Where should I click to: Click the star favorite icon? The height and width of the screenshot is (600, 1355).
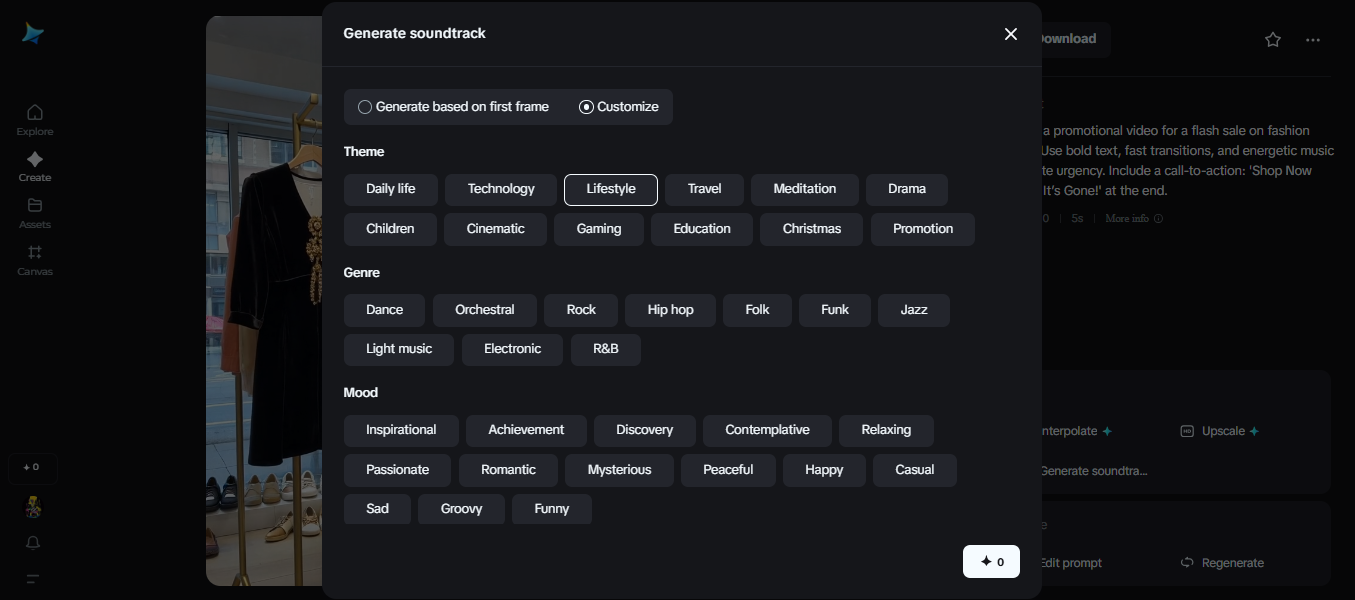[1273, 40]
